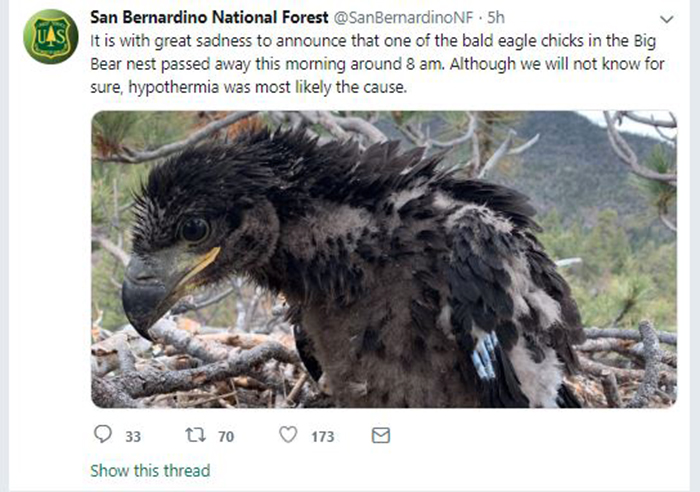Screen dimensions: 700x492
Task: Click the tweet line mentioning hypothermia
Action: 249,87
